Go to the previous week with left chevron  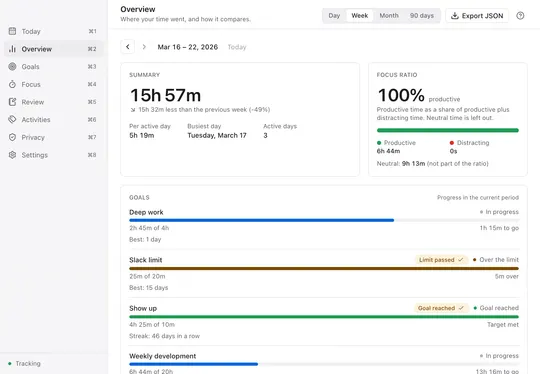tap(127, 47)
